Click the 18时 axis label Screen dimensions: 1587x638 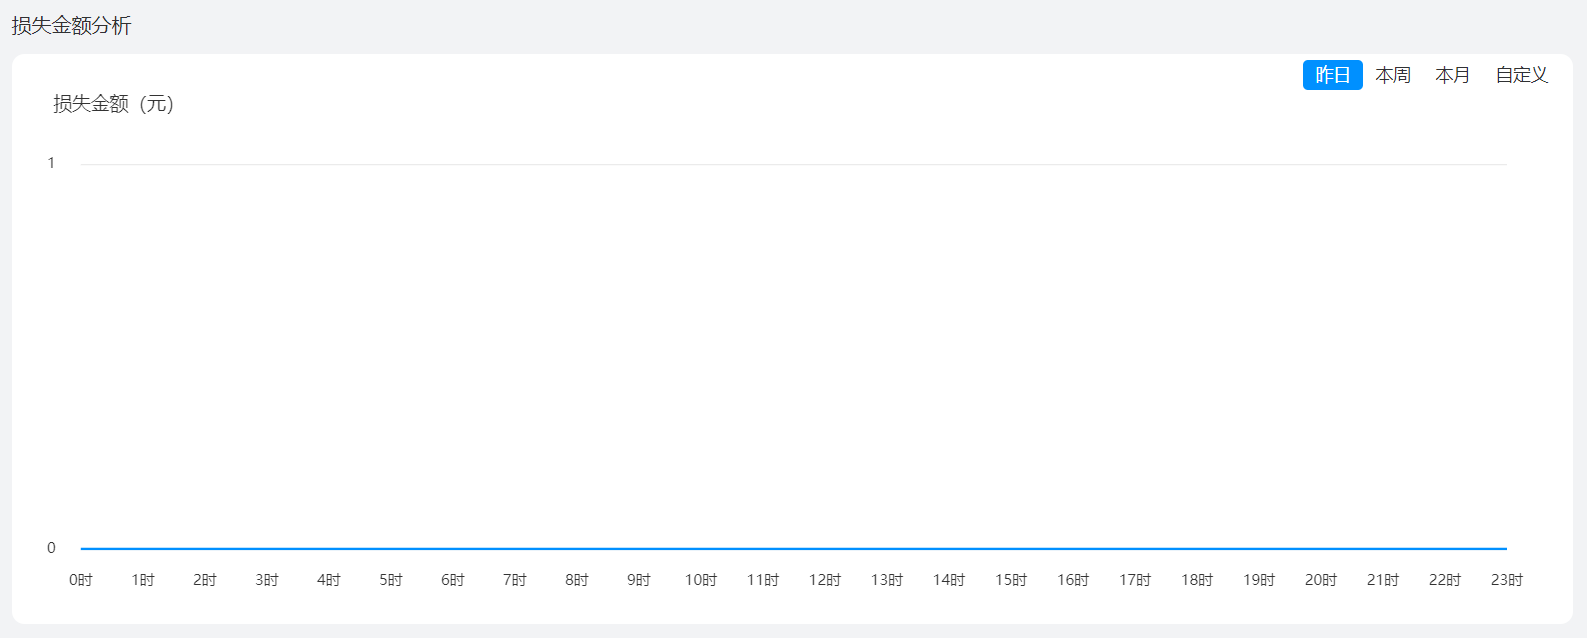[x=1197, y=580]
